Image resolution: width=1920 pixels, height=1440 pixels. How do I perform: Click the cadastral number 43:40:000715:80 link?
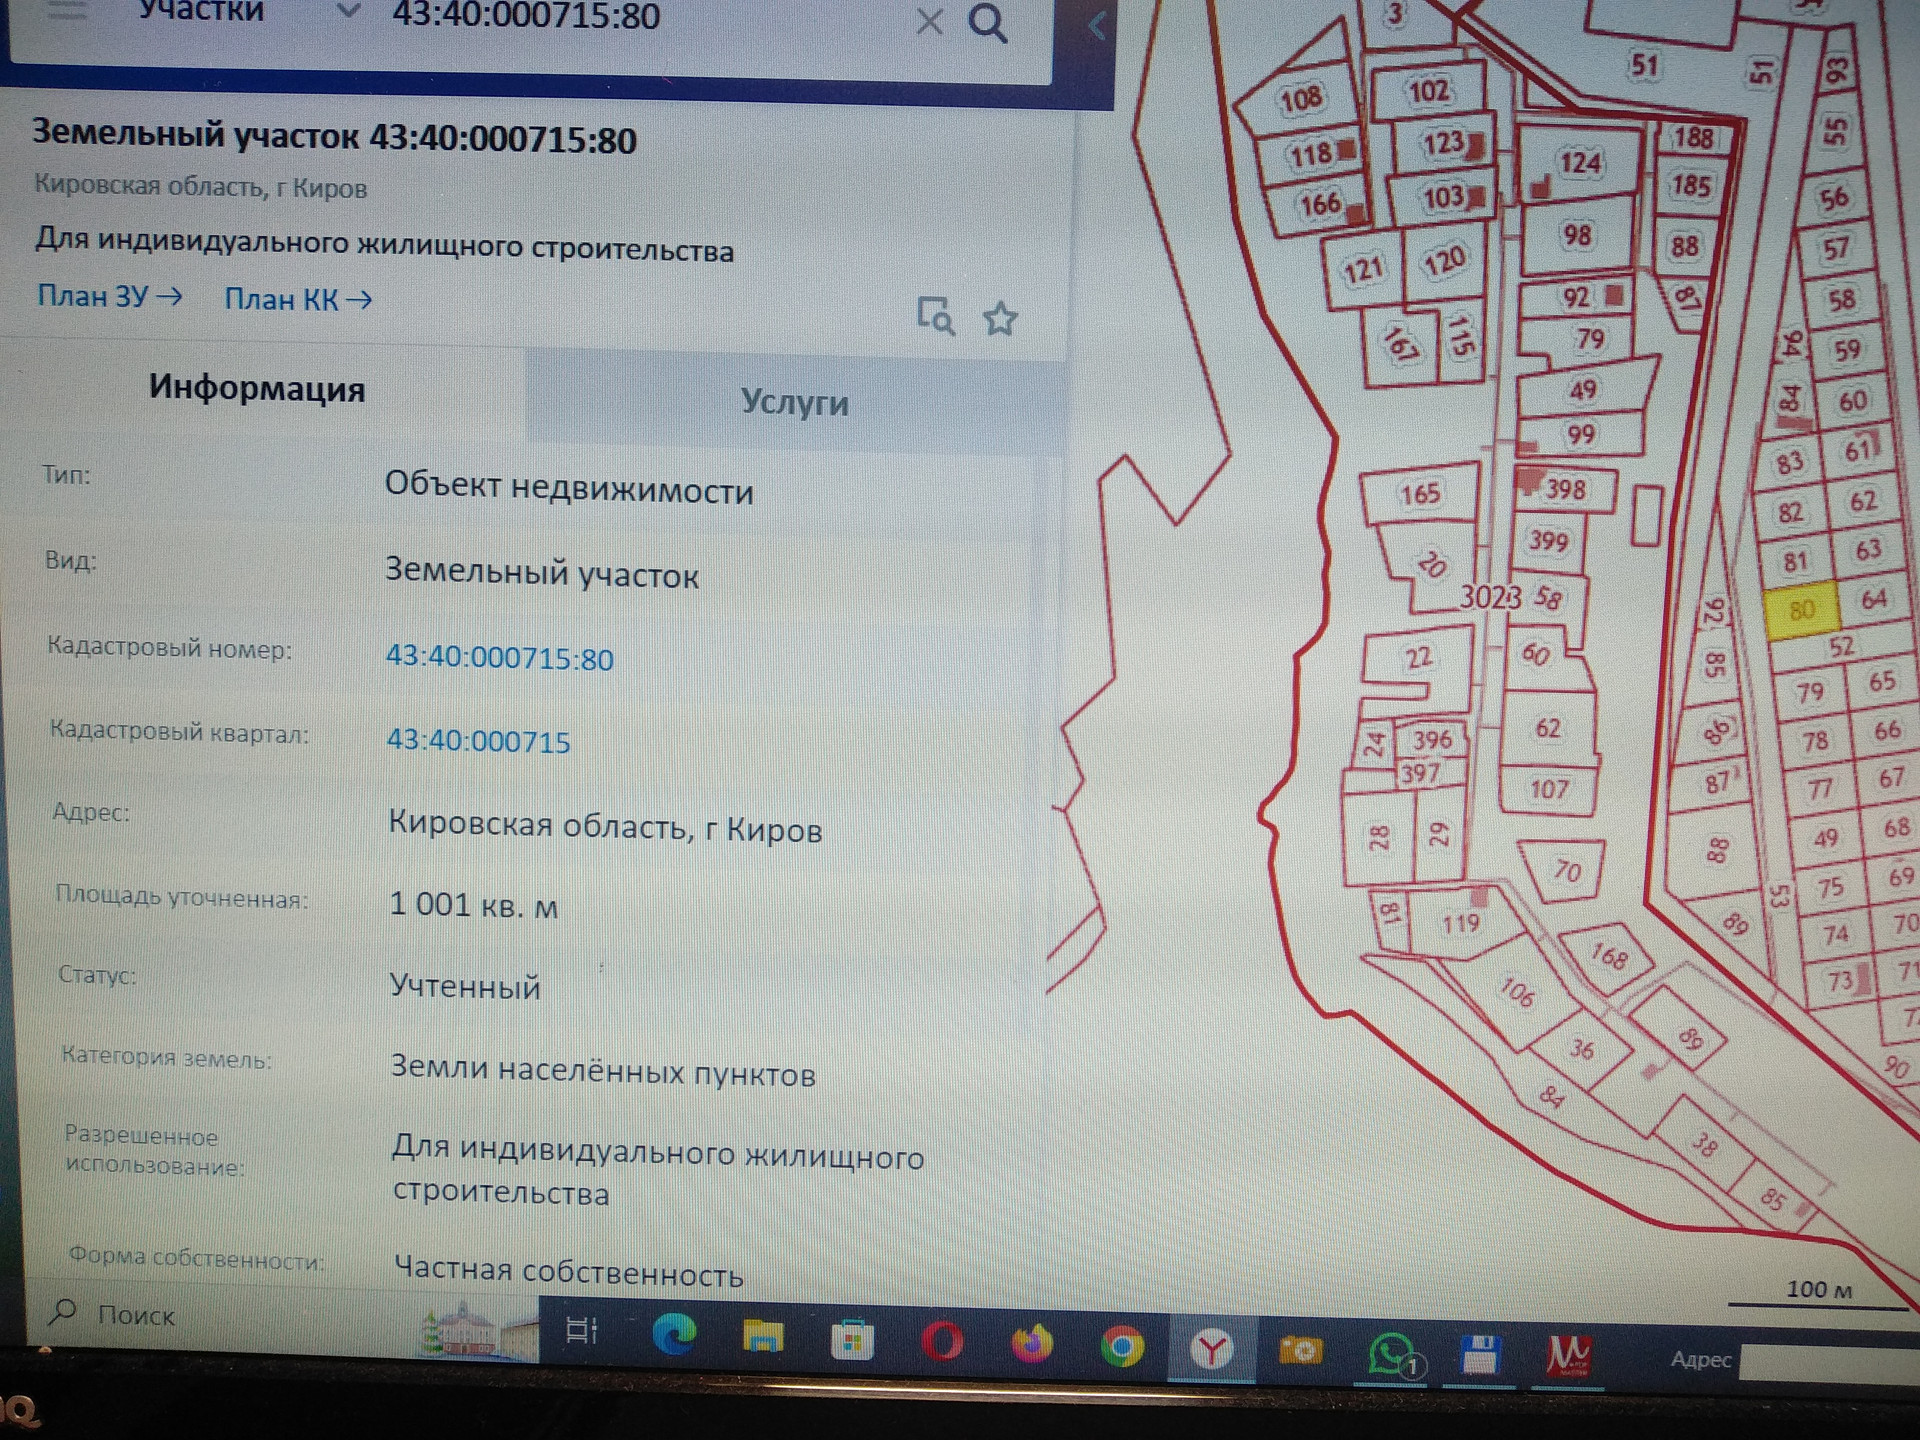[499, 658]
